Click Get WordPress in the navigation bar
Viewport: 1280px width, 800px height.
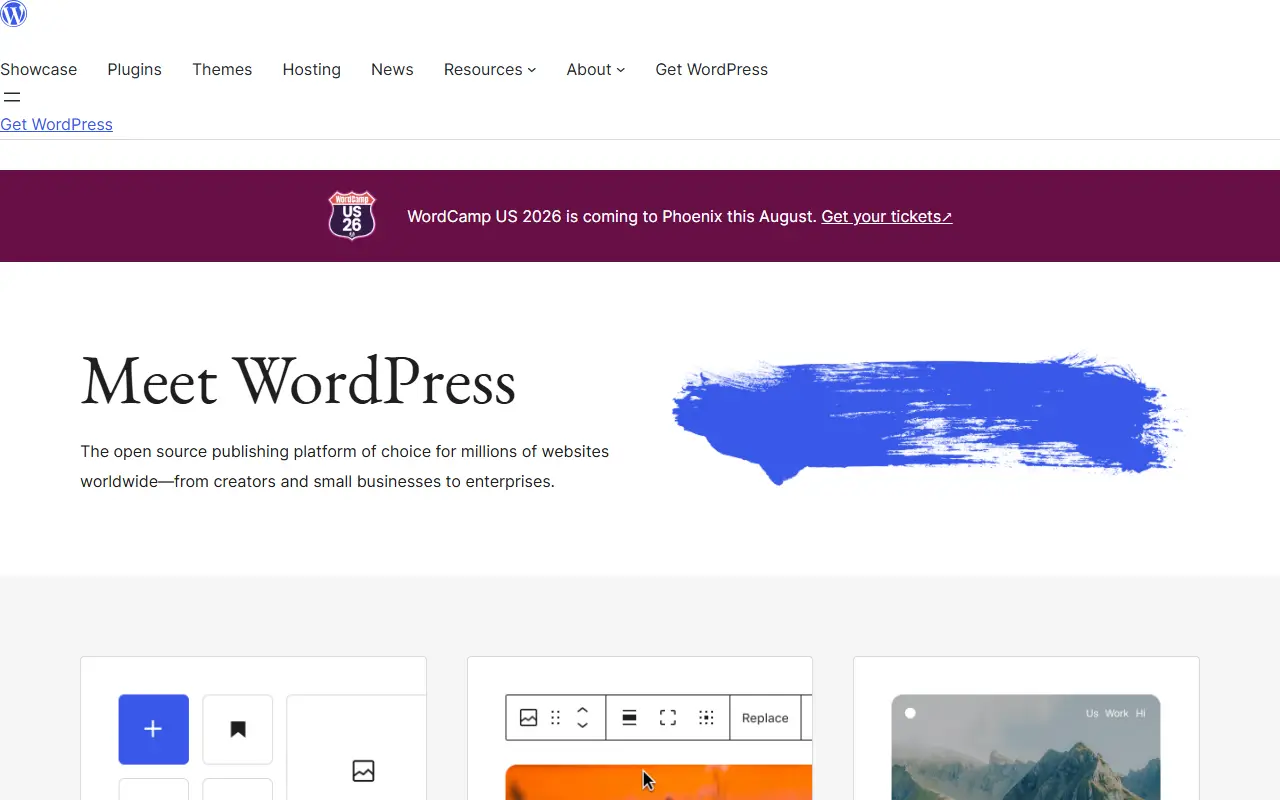point(712,69)
